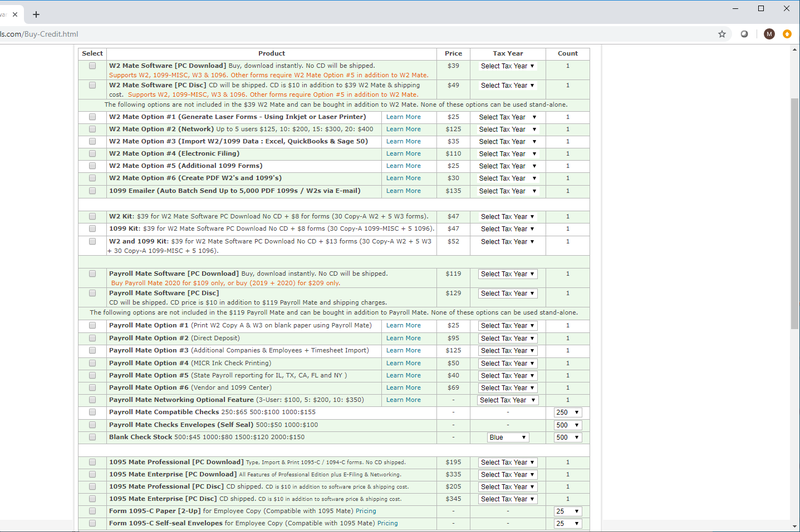The image size is (800, 532).
Task: Open Tax Year dropdown for W2 Mate Option #6
Action: coord(508,179)
